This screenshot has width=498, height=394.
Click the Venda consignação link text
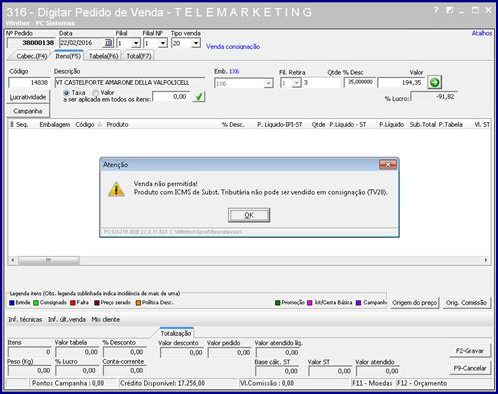coord(233,46)
